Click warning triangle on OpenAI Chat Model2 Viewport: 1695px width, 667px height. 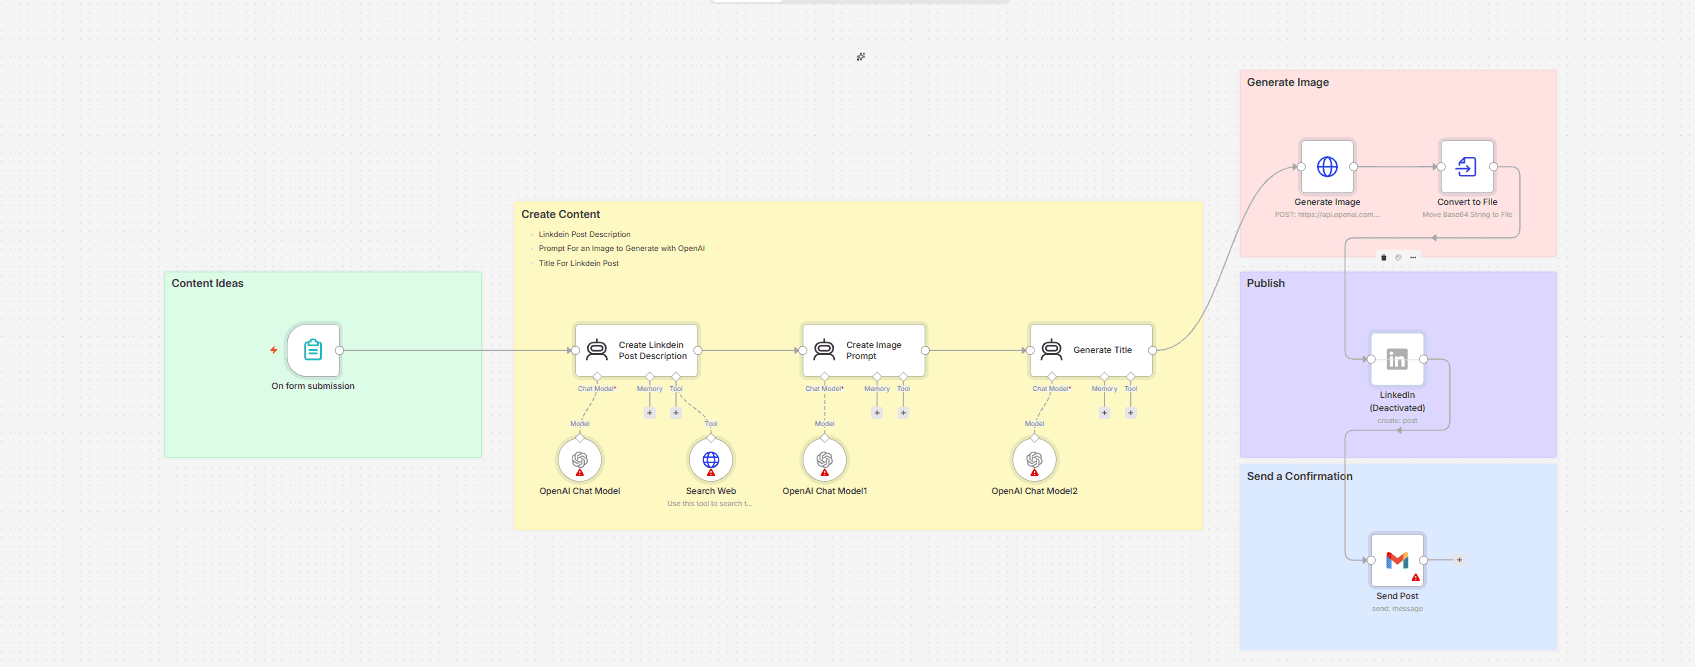pyautogui.click(x=1034, y=472)
